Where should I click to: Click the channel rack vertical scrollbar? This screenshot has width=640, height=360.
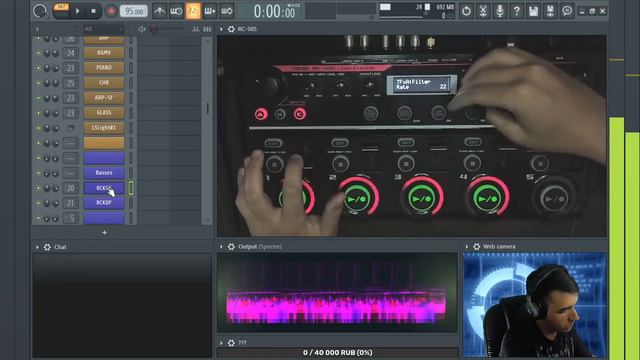(x=207, y=130)
